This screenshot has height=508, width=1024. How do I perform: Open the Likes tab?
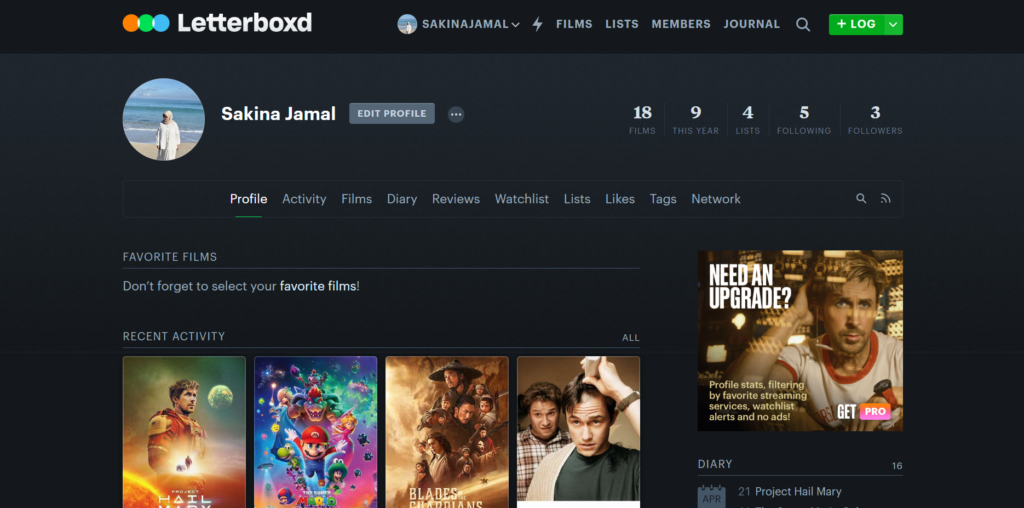(x=620, y=198)
